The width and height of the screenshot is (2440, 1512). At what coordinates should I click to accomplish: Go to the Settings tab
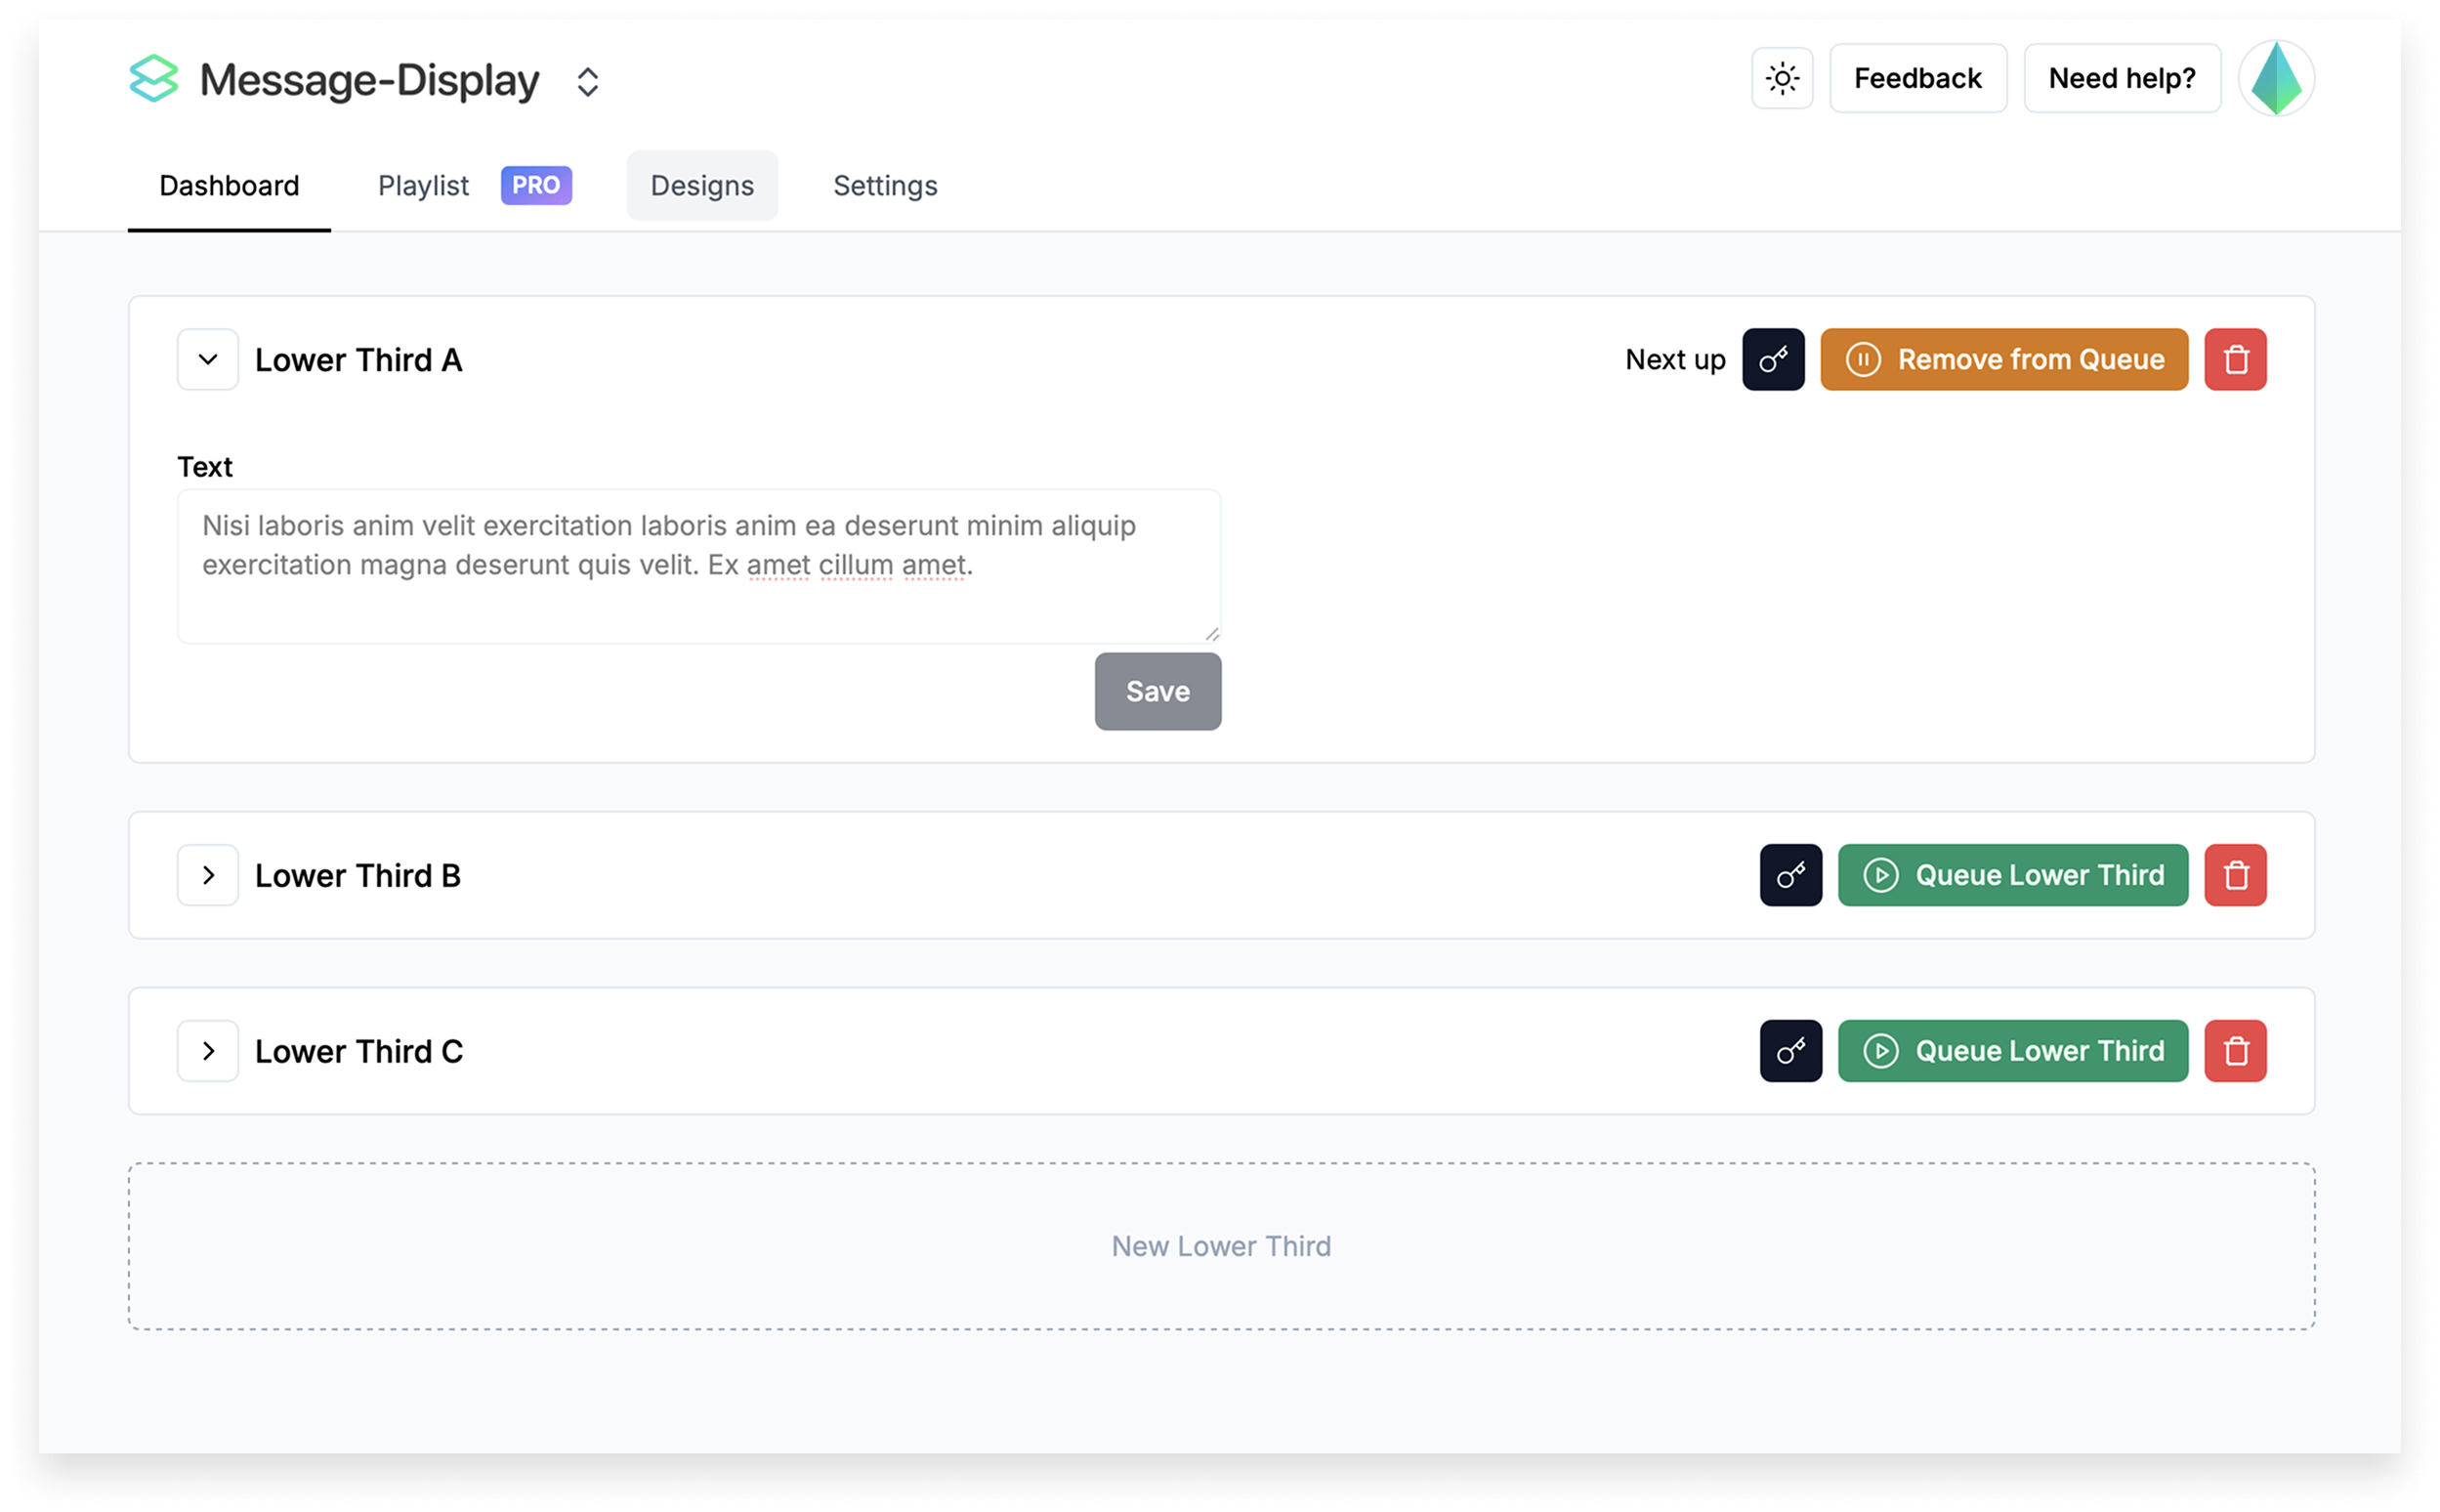point(884,185)
